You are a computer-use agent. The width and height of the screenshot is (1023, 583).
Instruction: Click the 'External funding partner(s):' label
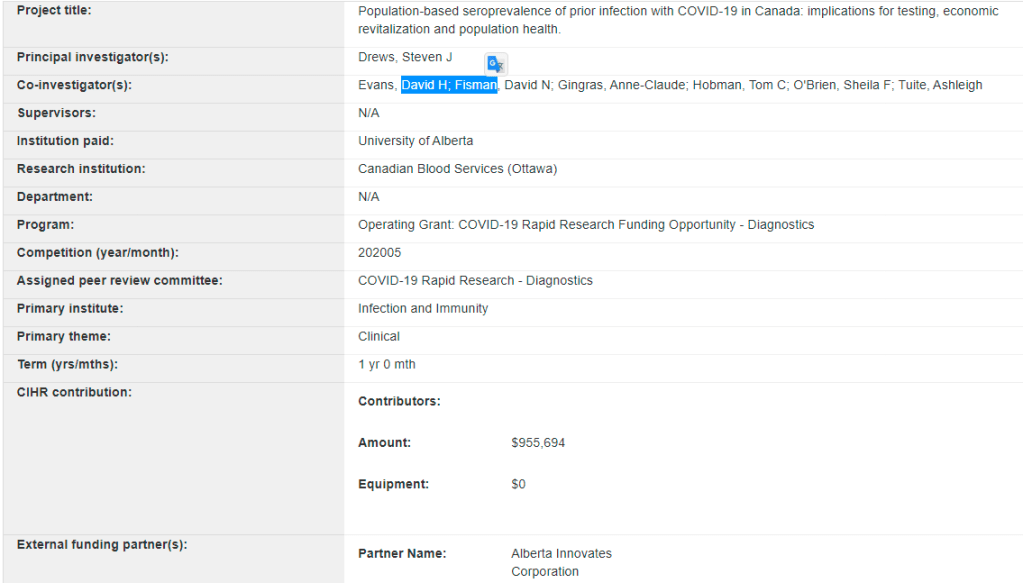pyautogui.click(x=102, y=545)
